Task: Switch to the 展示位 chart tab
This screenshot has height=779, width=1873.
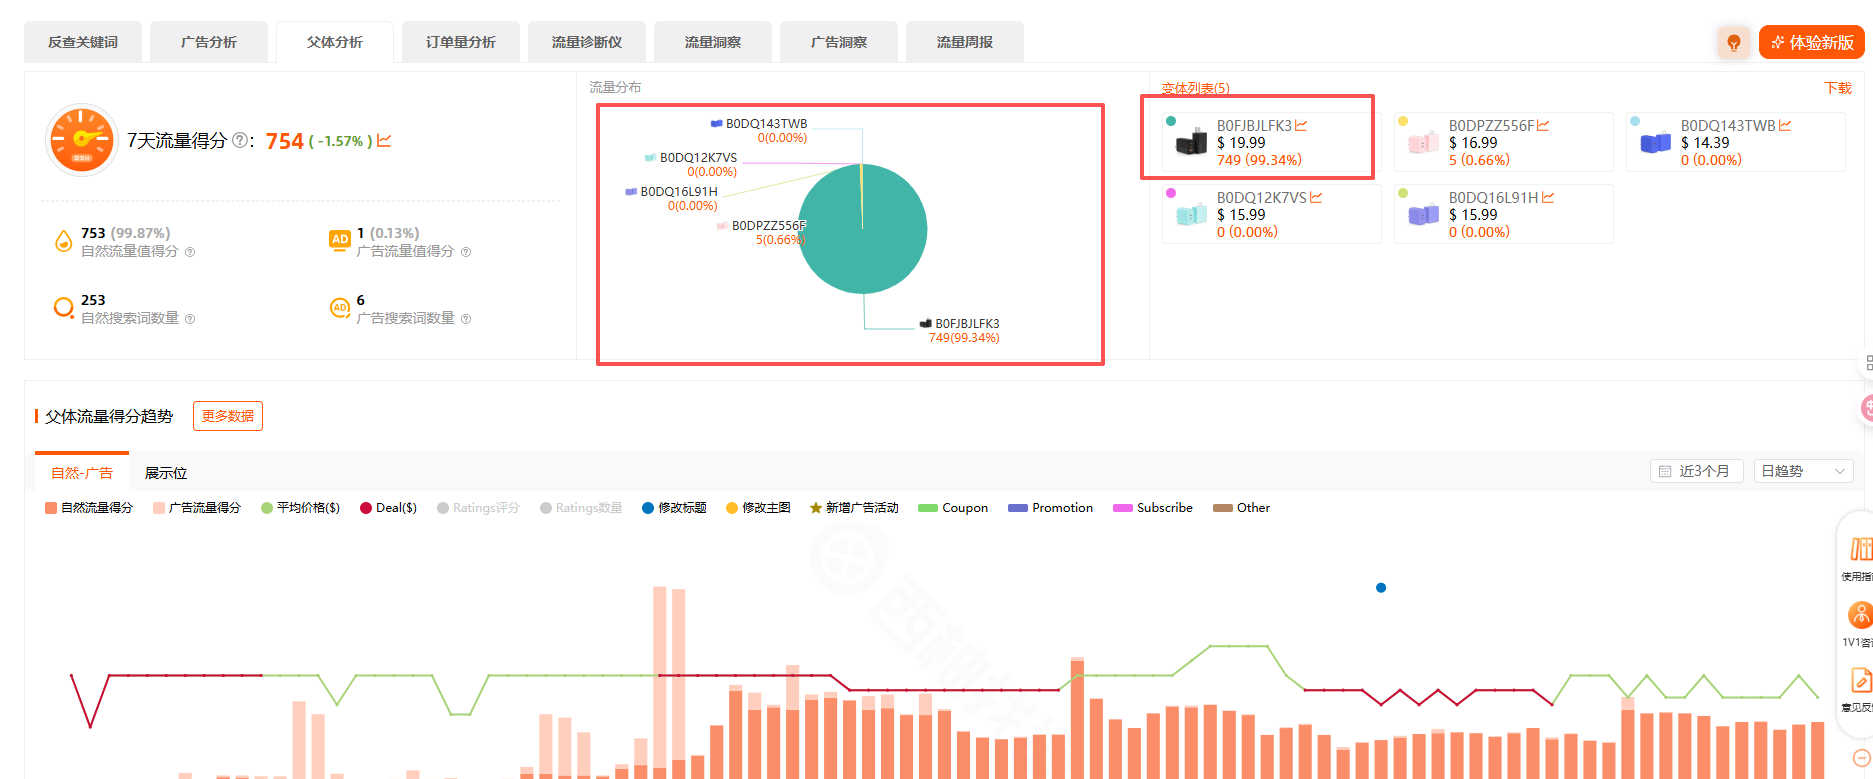Action: tap(166, 473)
